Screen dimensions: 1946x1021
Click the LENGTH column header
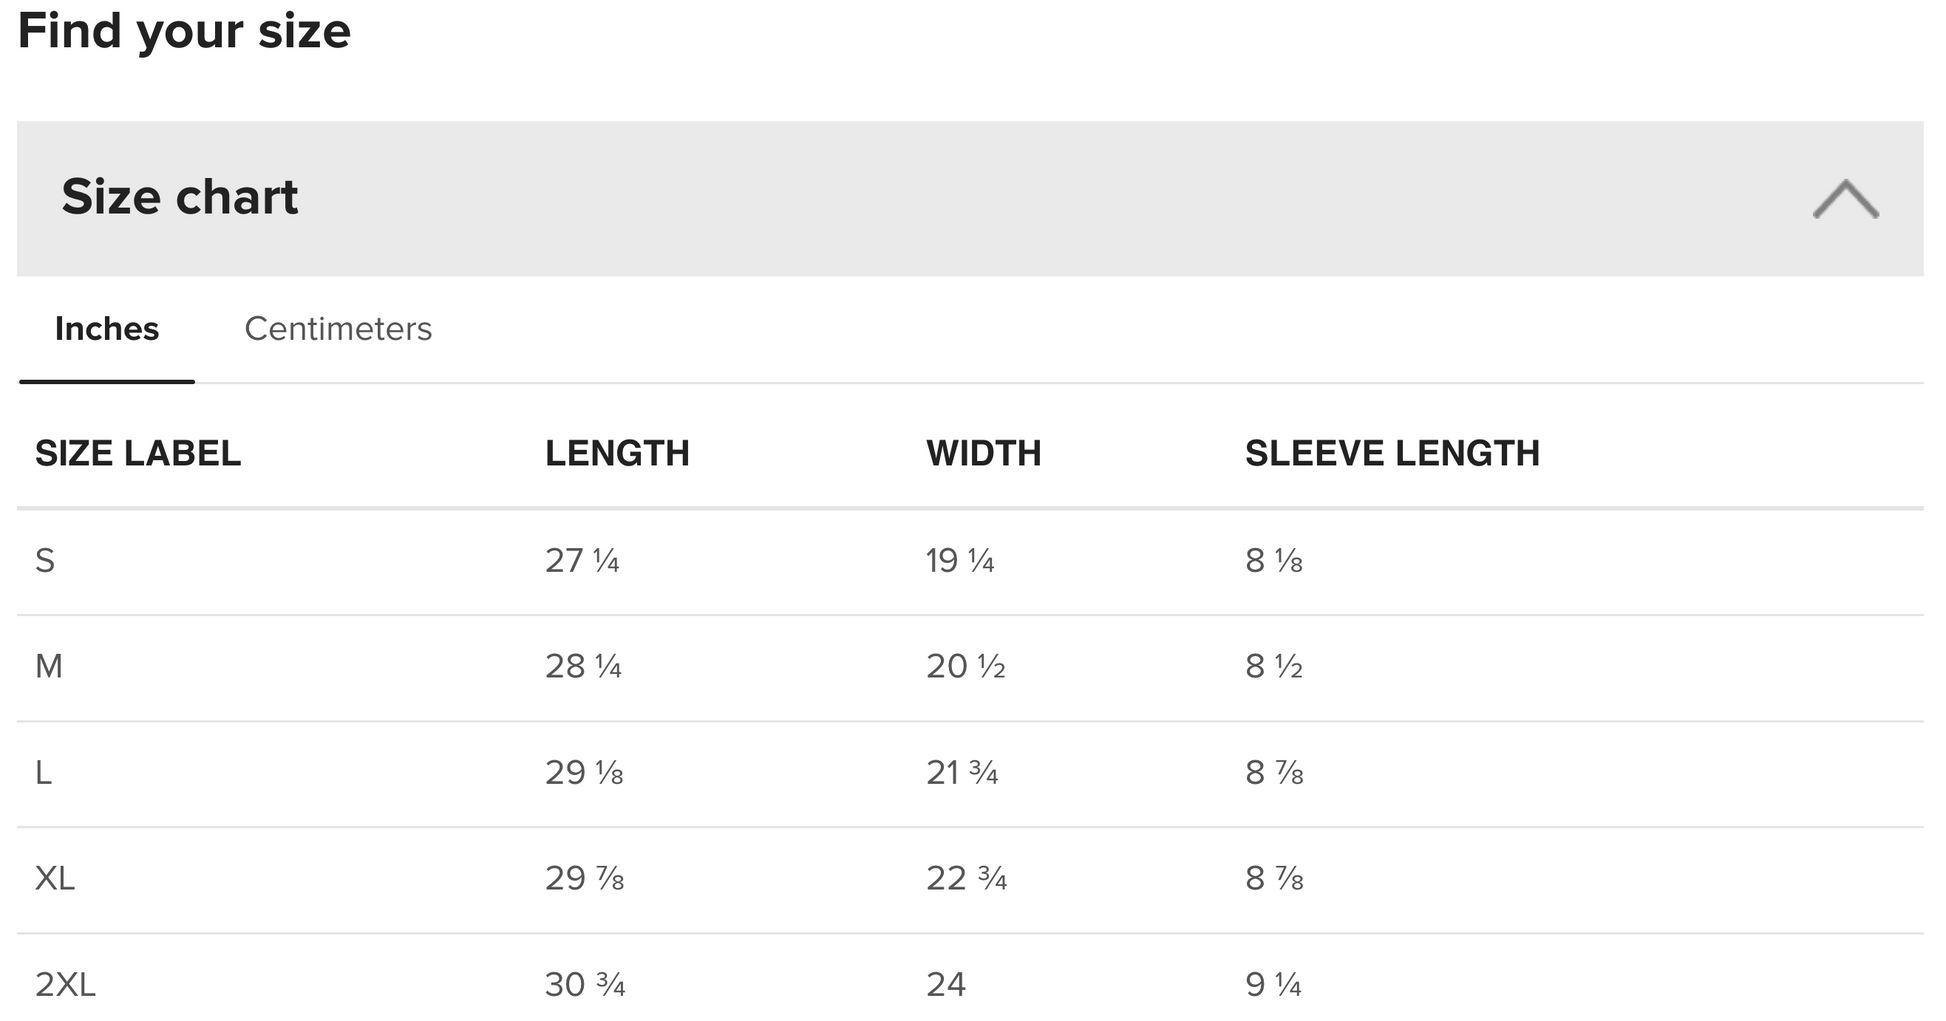pyautogui.click(x=617, y=454)
